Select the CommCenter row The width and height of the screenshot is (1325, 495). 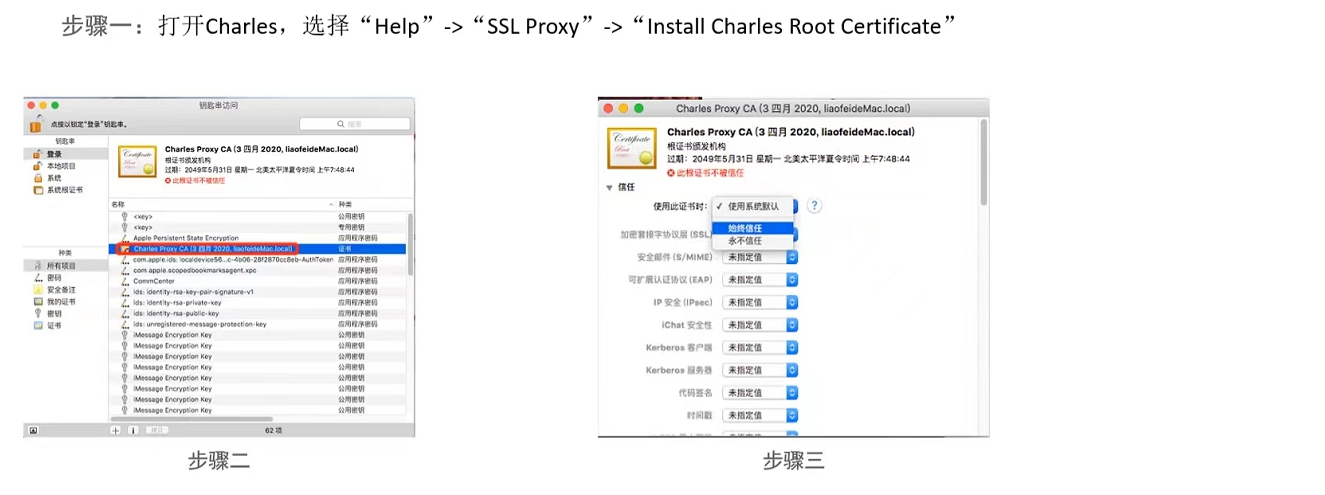click(x=258, y=281)
